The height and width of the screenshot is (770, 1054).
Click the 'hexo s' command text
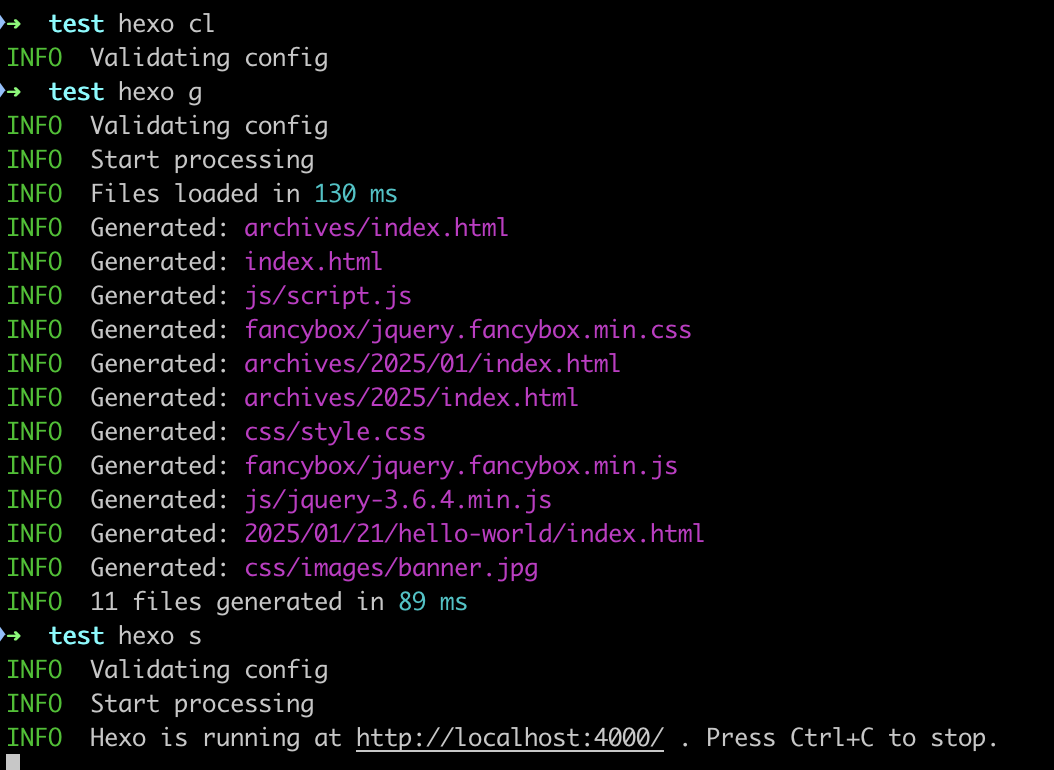(160, 636)
